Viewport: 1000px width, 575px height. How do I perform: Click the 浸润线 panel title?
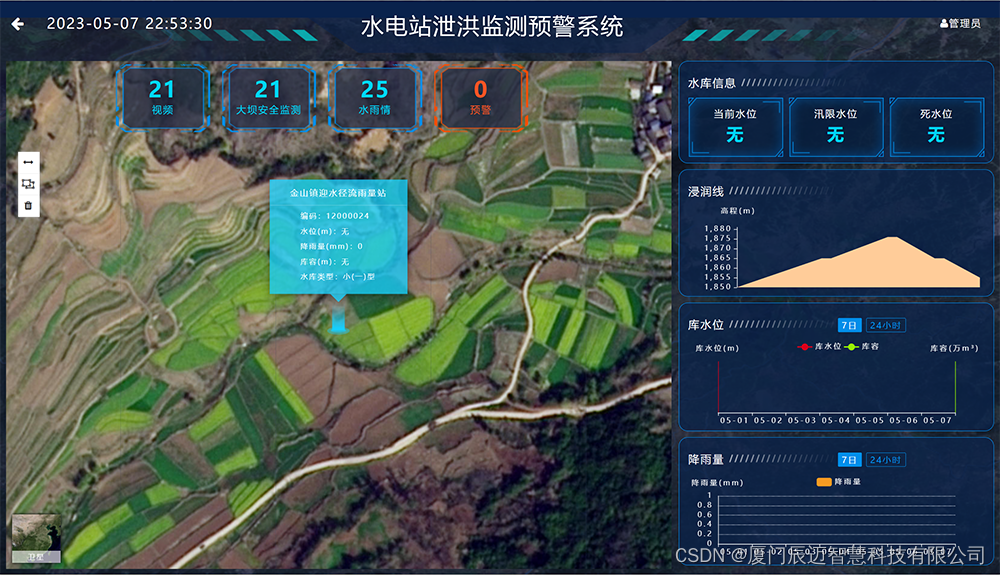pos(705,191)
